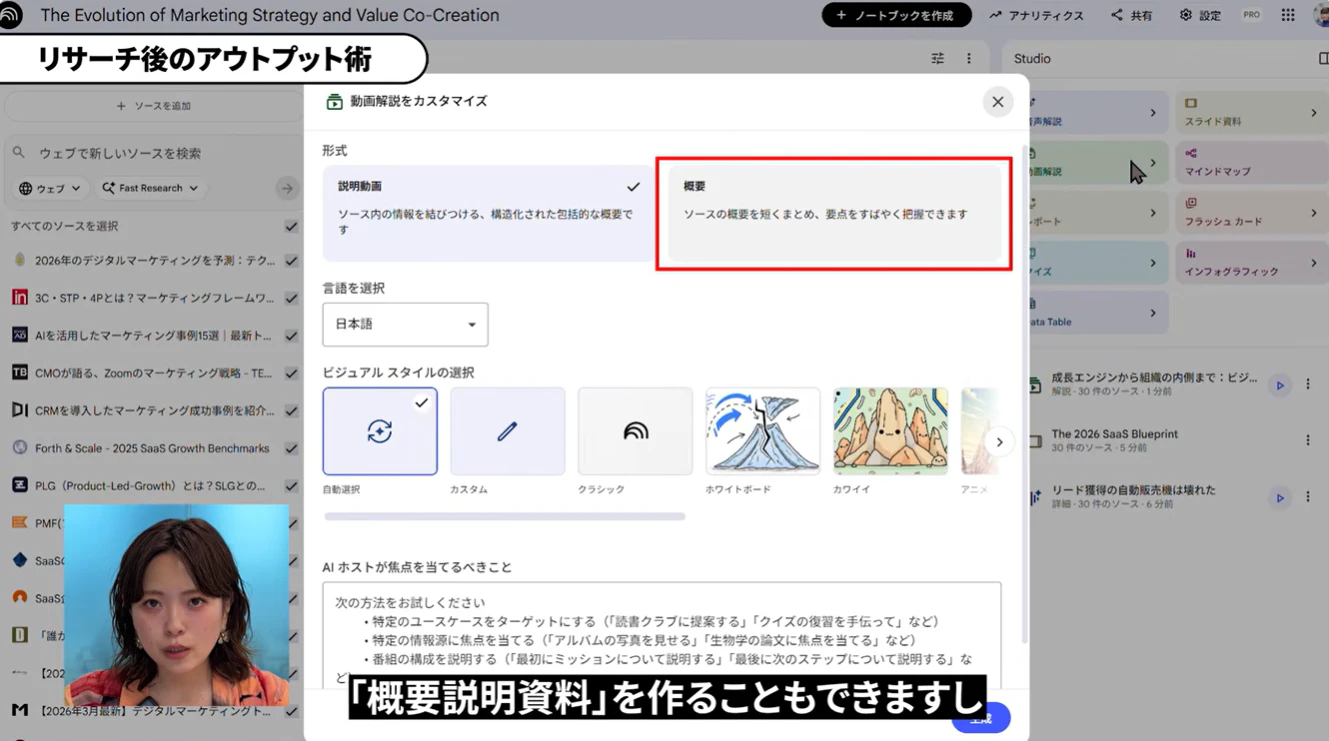Viewport: 1329px width, 741px height.
Task: Open 共有 from top bar
Action: pyautogui.click(x=1131, y=15)
